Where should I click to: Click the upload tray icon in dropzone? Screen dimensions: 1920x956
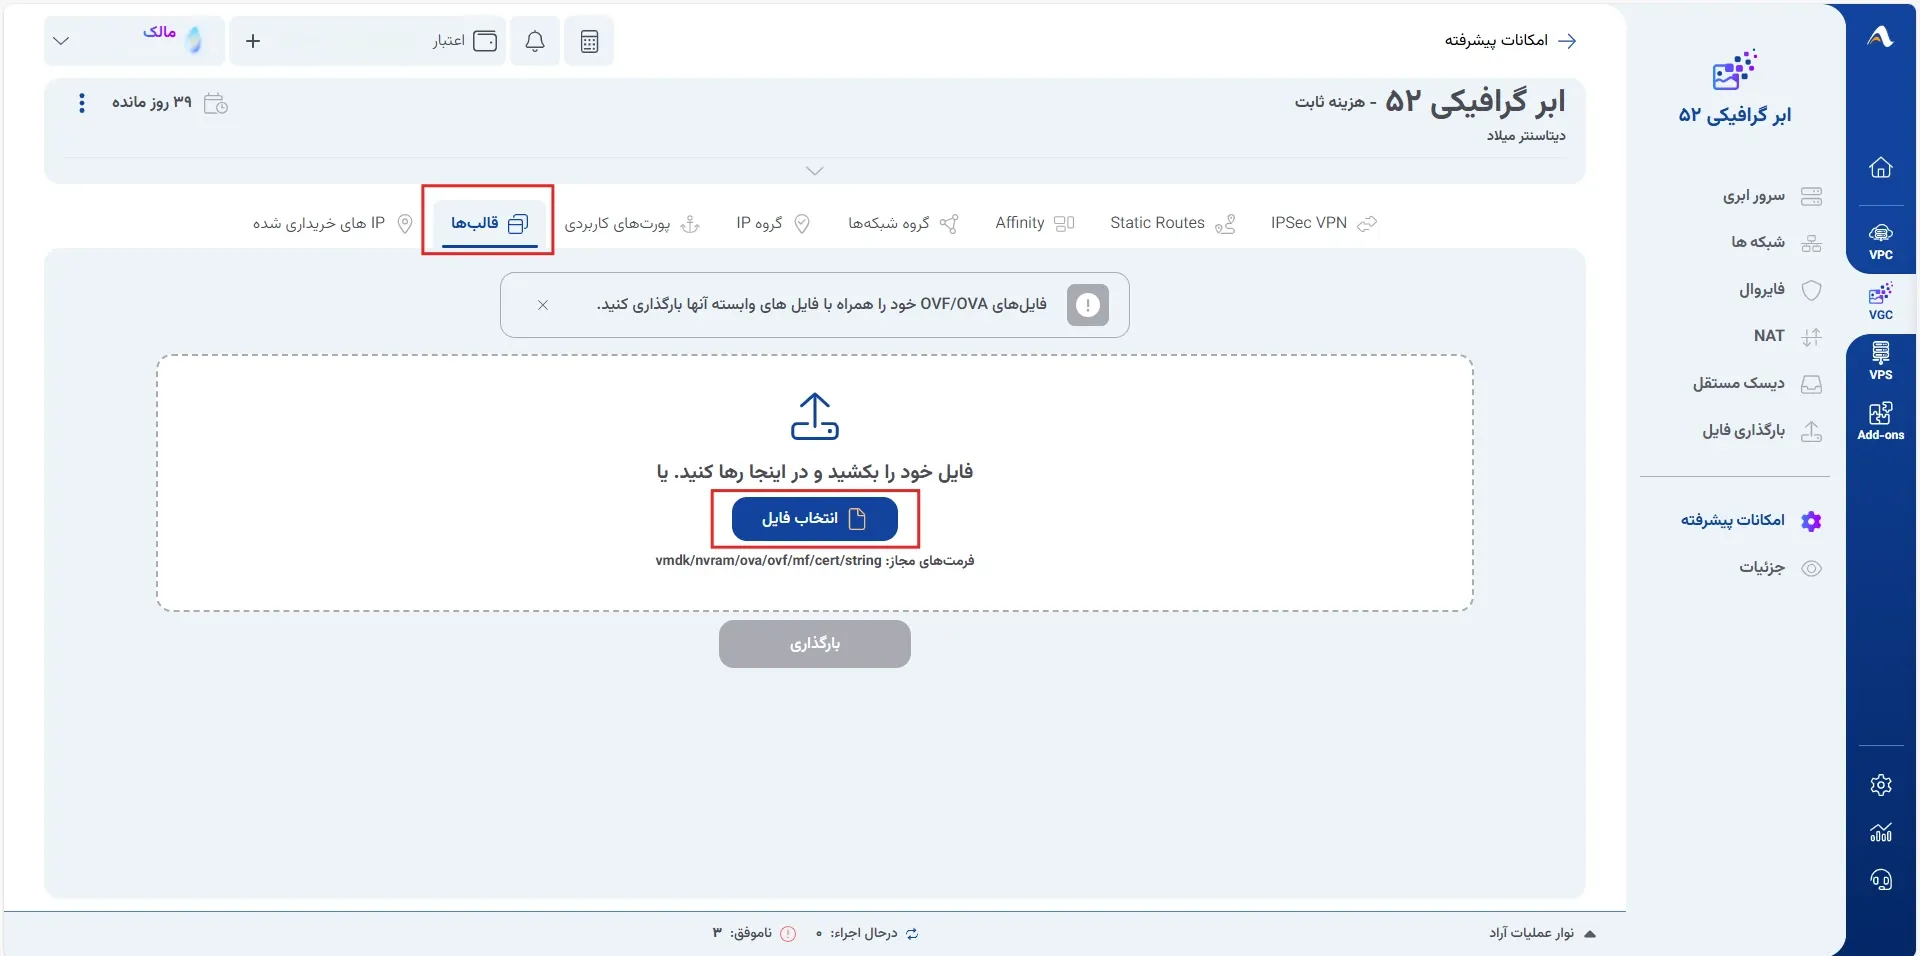[x=815, y=416]
